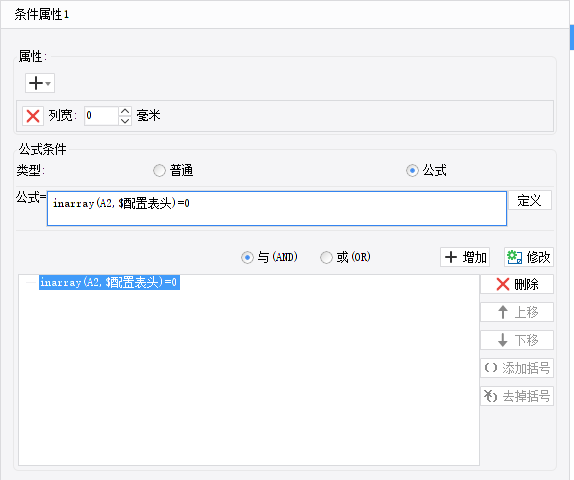Image resolution: width=574 pixels, height=480 pixels.
Task: Increase 列宽 value with up arrow
Action: [125, 111]
